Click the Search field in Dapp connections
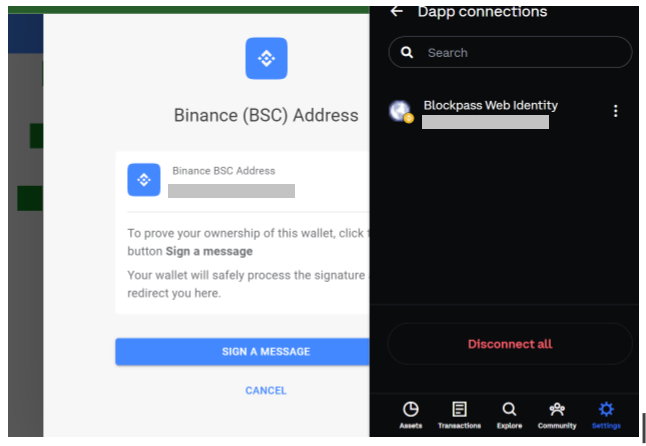The height and width of the screenshot is (446, 646). [x=510, y=52]
